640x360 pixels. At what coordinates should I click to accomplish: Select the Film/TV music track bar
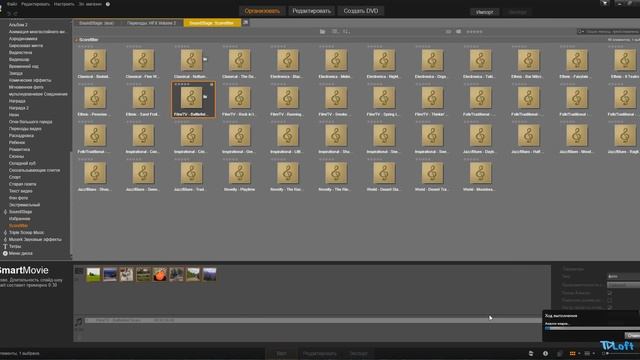point(313,320)
